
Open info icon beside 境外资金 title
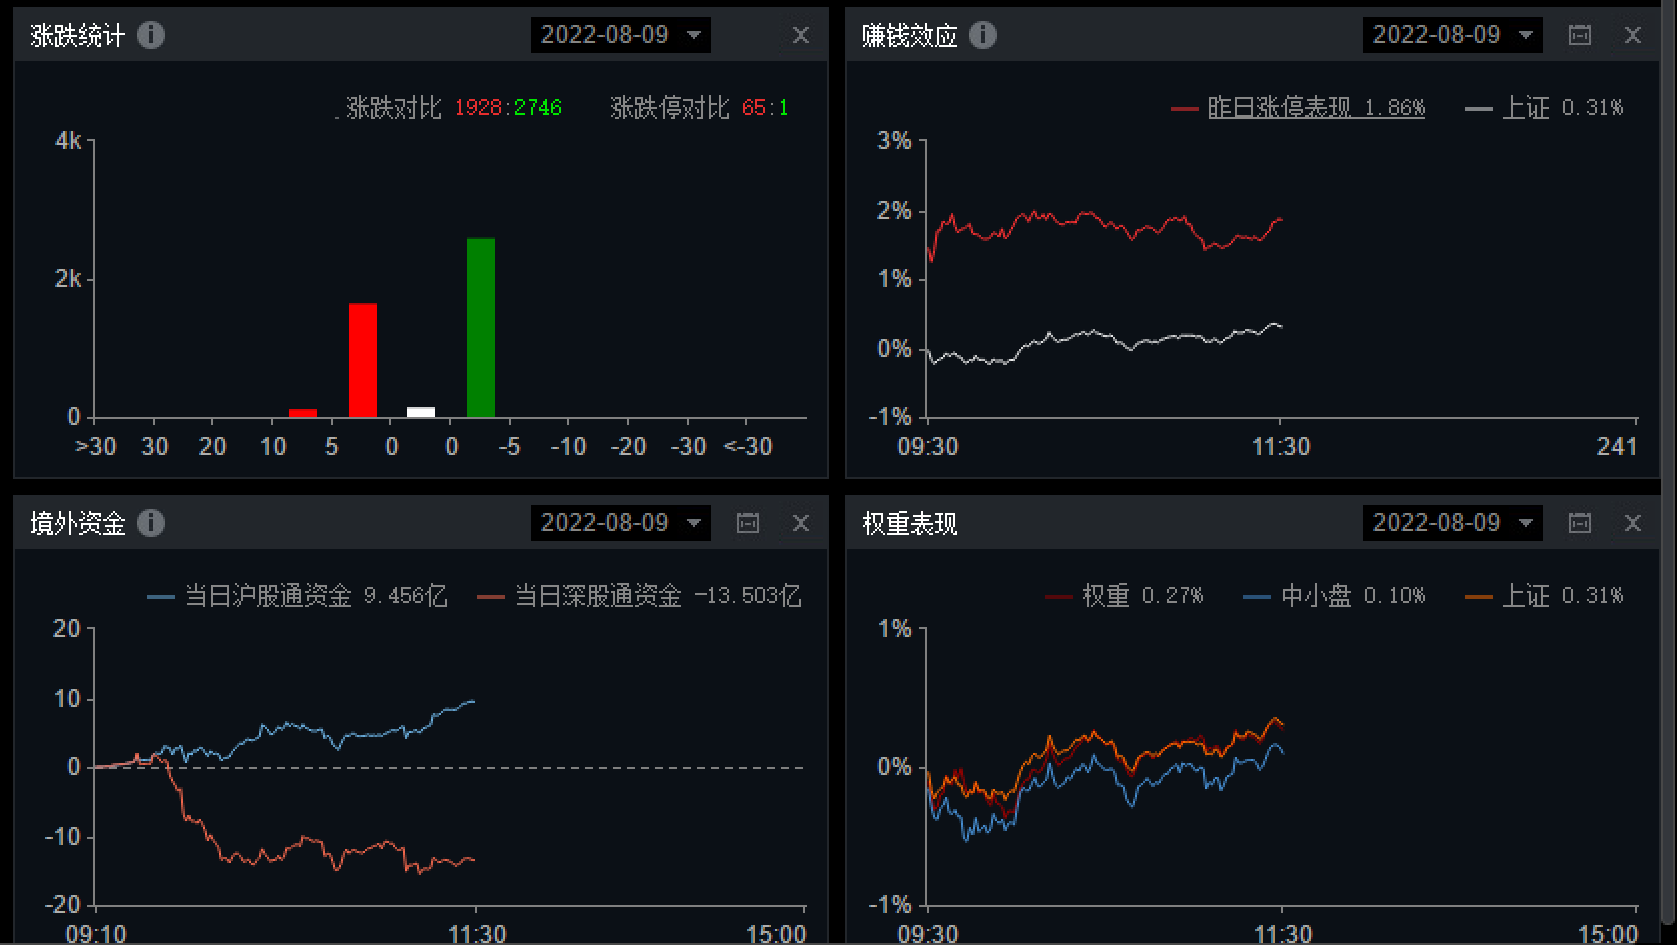[151, 523]
